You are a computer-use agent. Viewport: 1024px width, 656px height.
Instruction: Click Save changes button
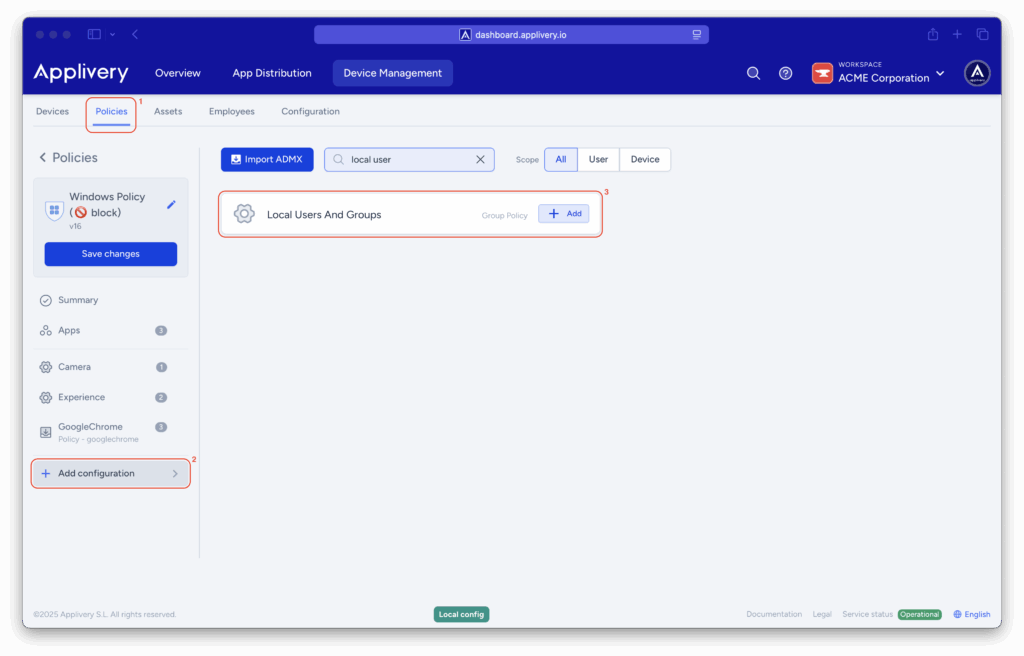tap(110, 254)
